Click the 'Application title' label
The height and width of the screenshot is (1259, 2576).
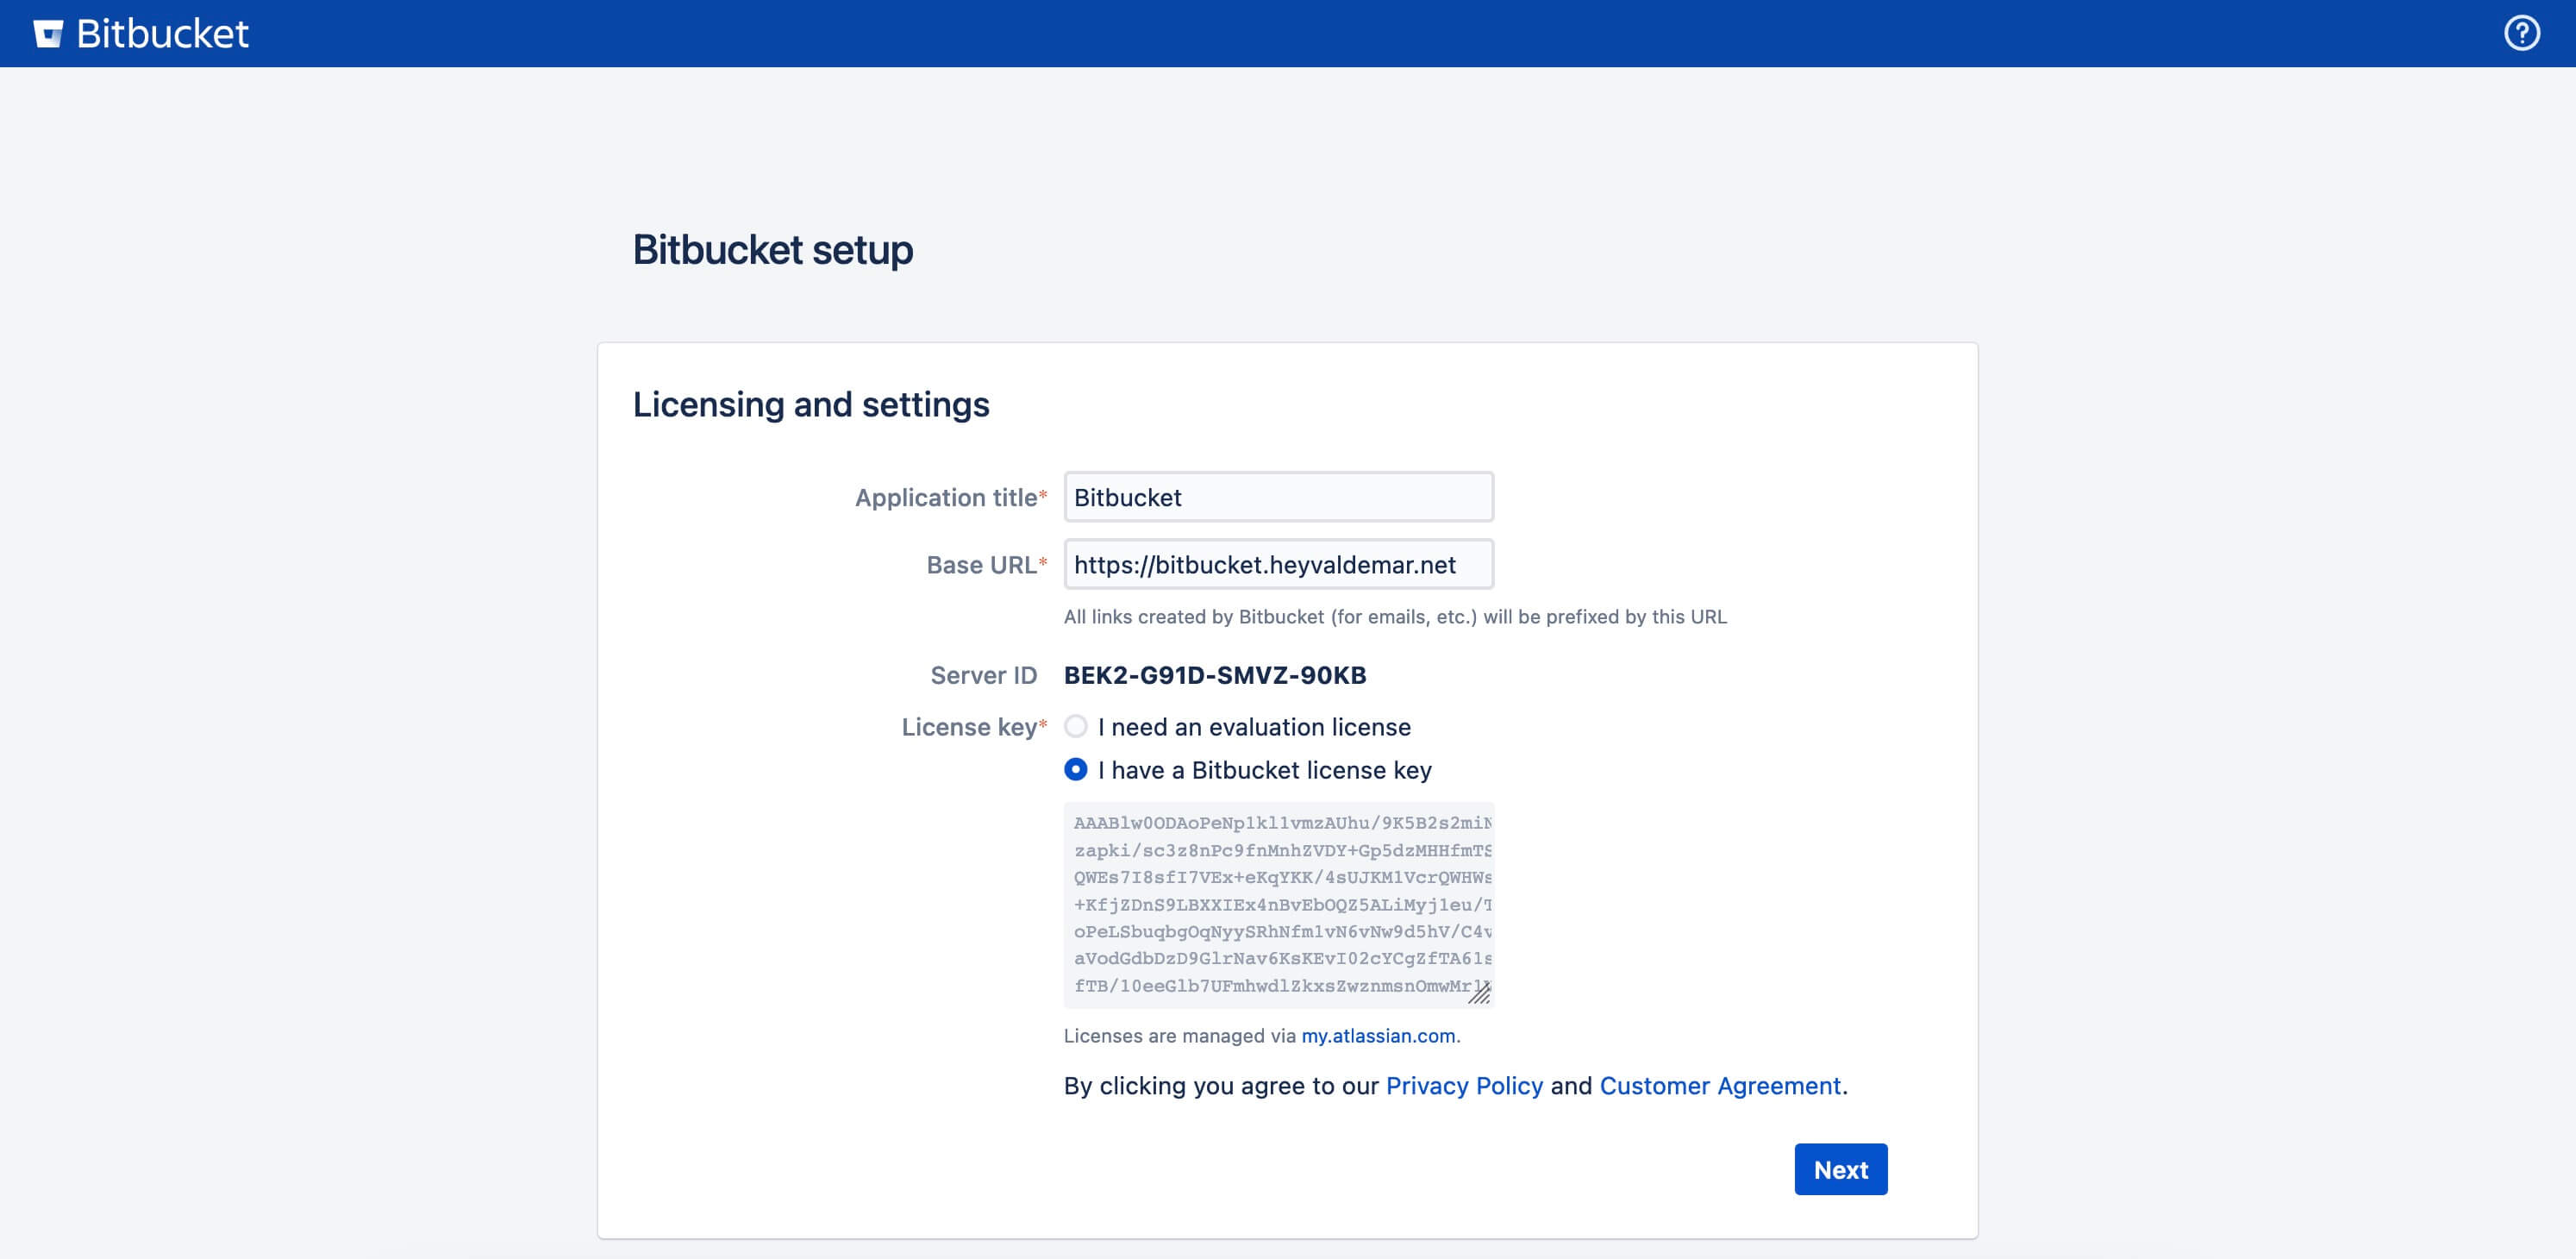click(x=946, y=497)
